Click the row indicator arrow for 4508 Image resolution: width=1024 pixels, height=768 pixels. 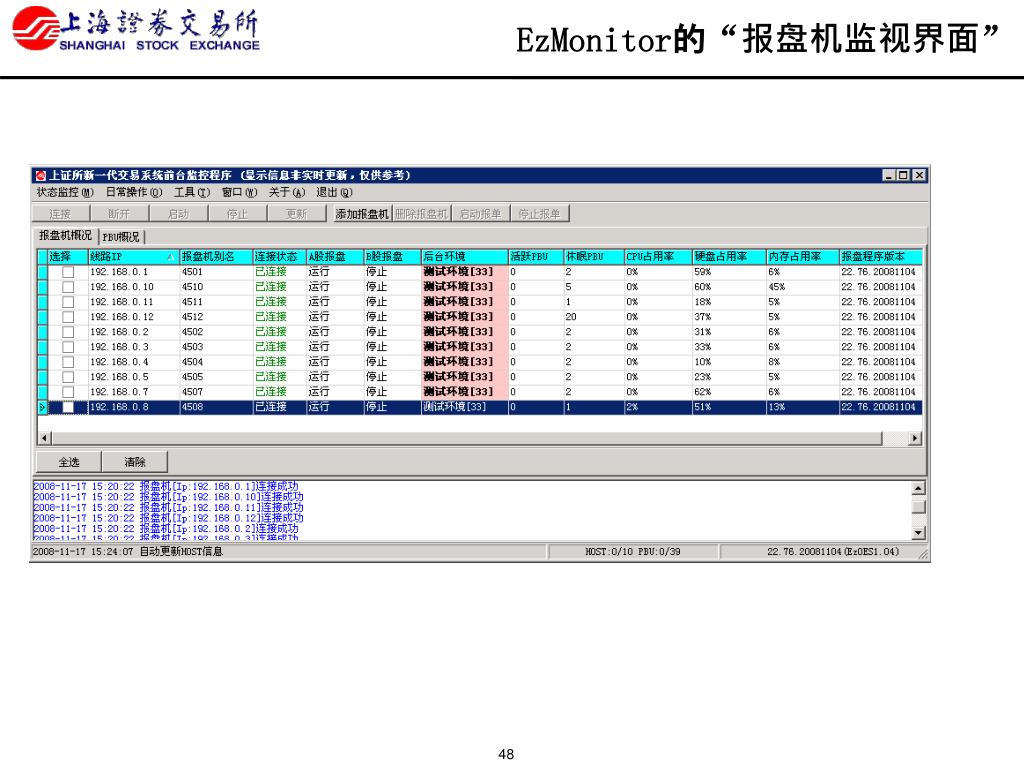click(43, 408)
